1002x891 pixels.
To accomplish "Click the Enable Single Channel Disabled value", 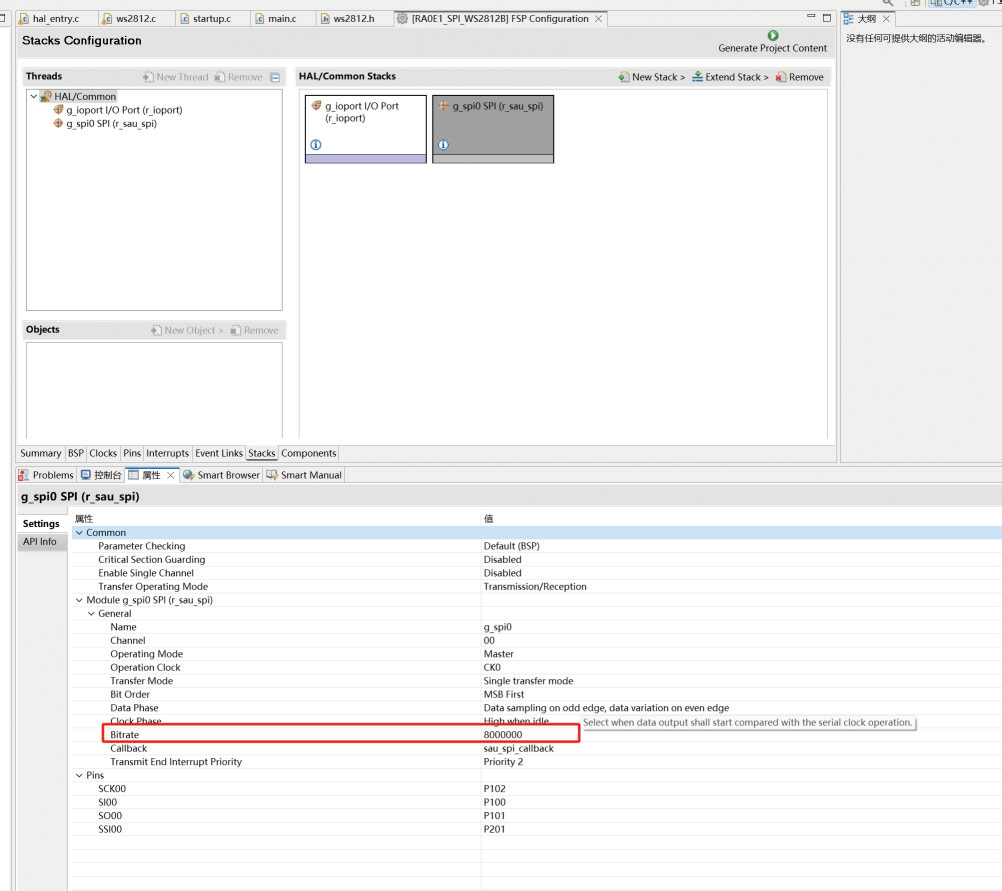I will tap(502, 573).
